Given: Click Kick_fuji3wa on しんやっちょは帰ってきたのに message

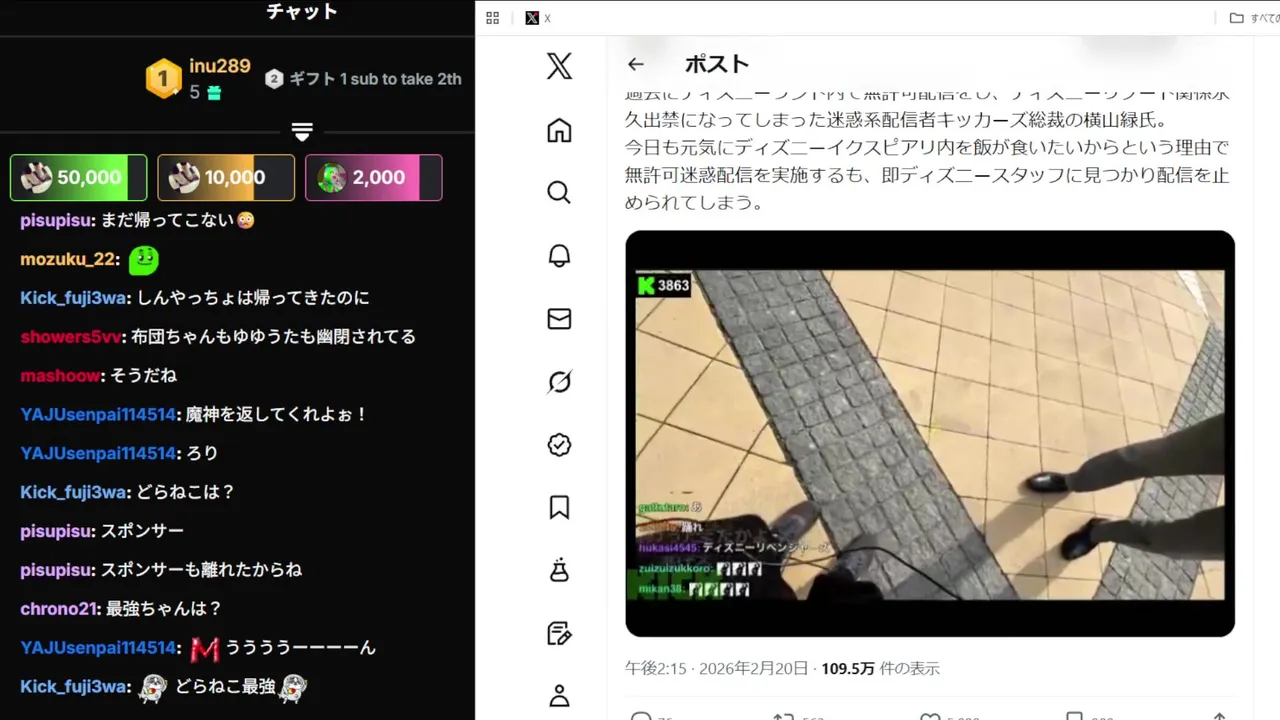Looking at the screenshot, I should click(75, 298).
